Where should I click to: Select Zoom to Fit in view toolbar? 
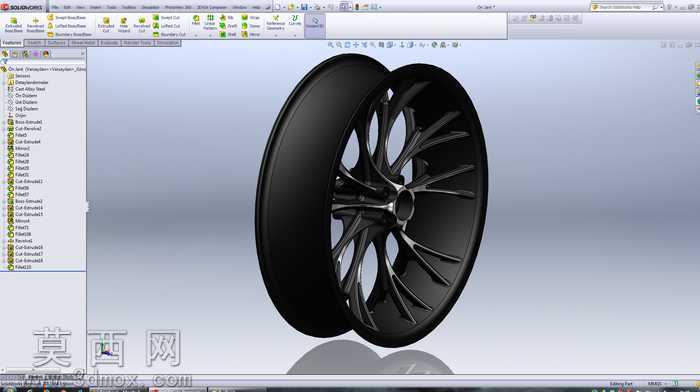(x=330, y=45)
